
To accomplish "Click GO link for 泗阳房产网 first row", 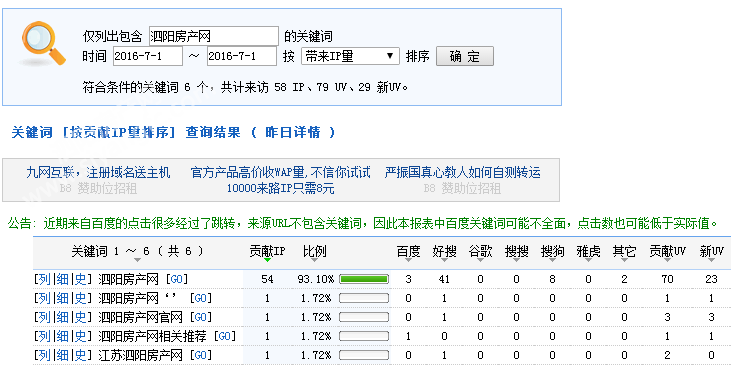I will tap(177, 280).
